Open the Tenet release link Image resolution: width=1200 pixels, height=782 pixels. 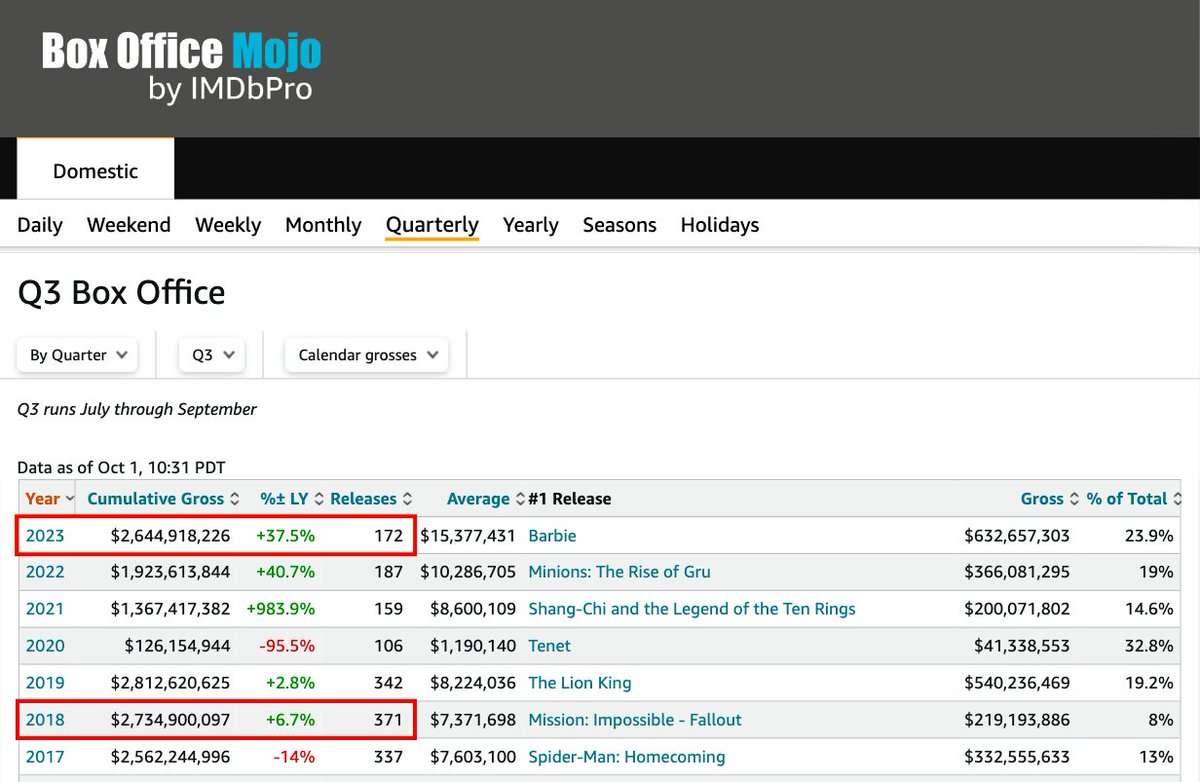pos(549,646)
